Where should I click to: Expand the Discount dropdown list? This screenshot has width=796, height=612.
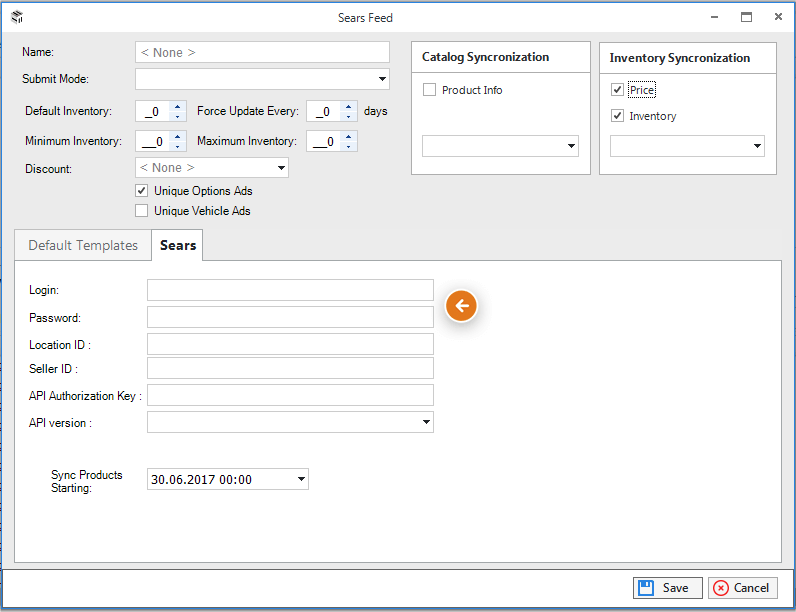tap(212, 168)
